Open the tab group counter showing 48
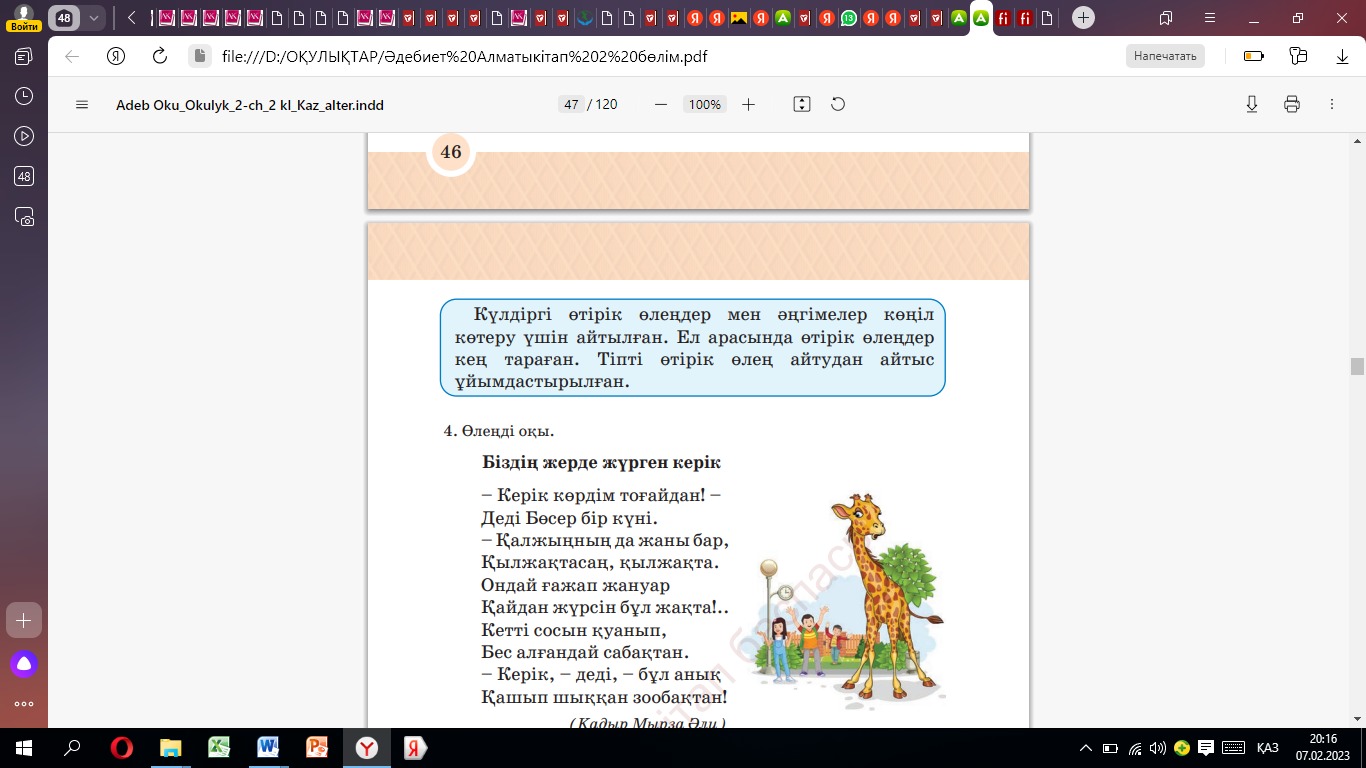This screenshot has height=768, width=1366. (64, 18)
